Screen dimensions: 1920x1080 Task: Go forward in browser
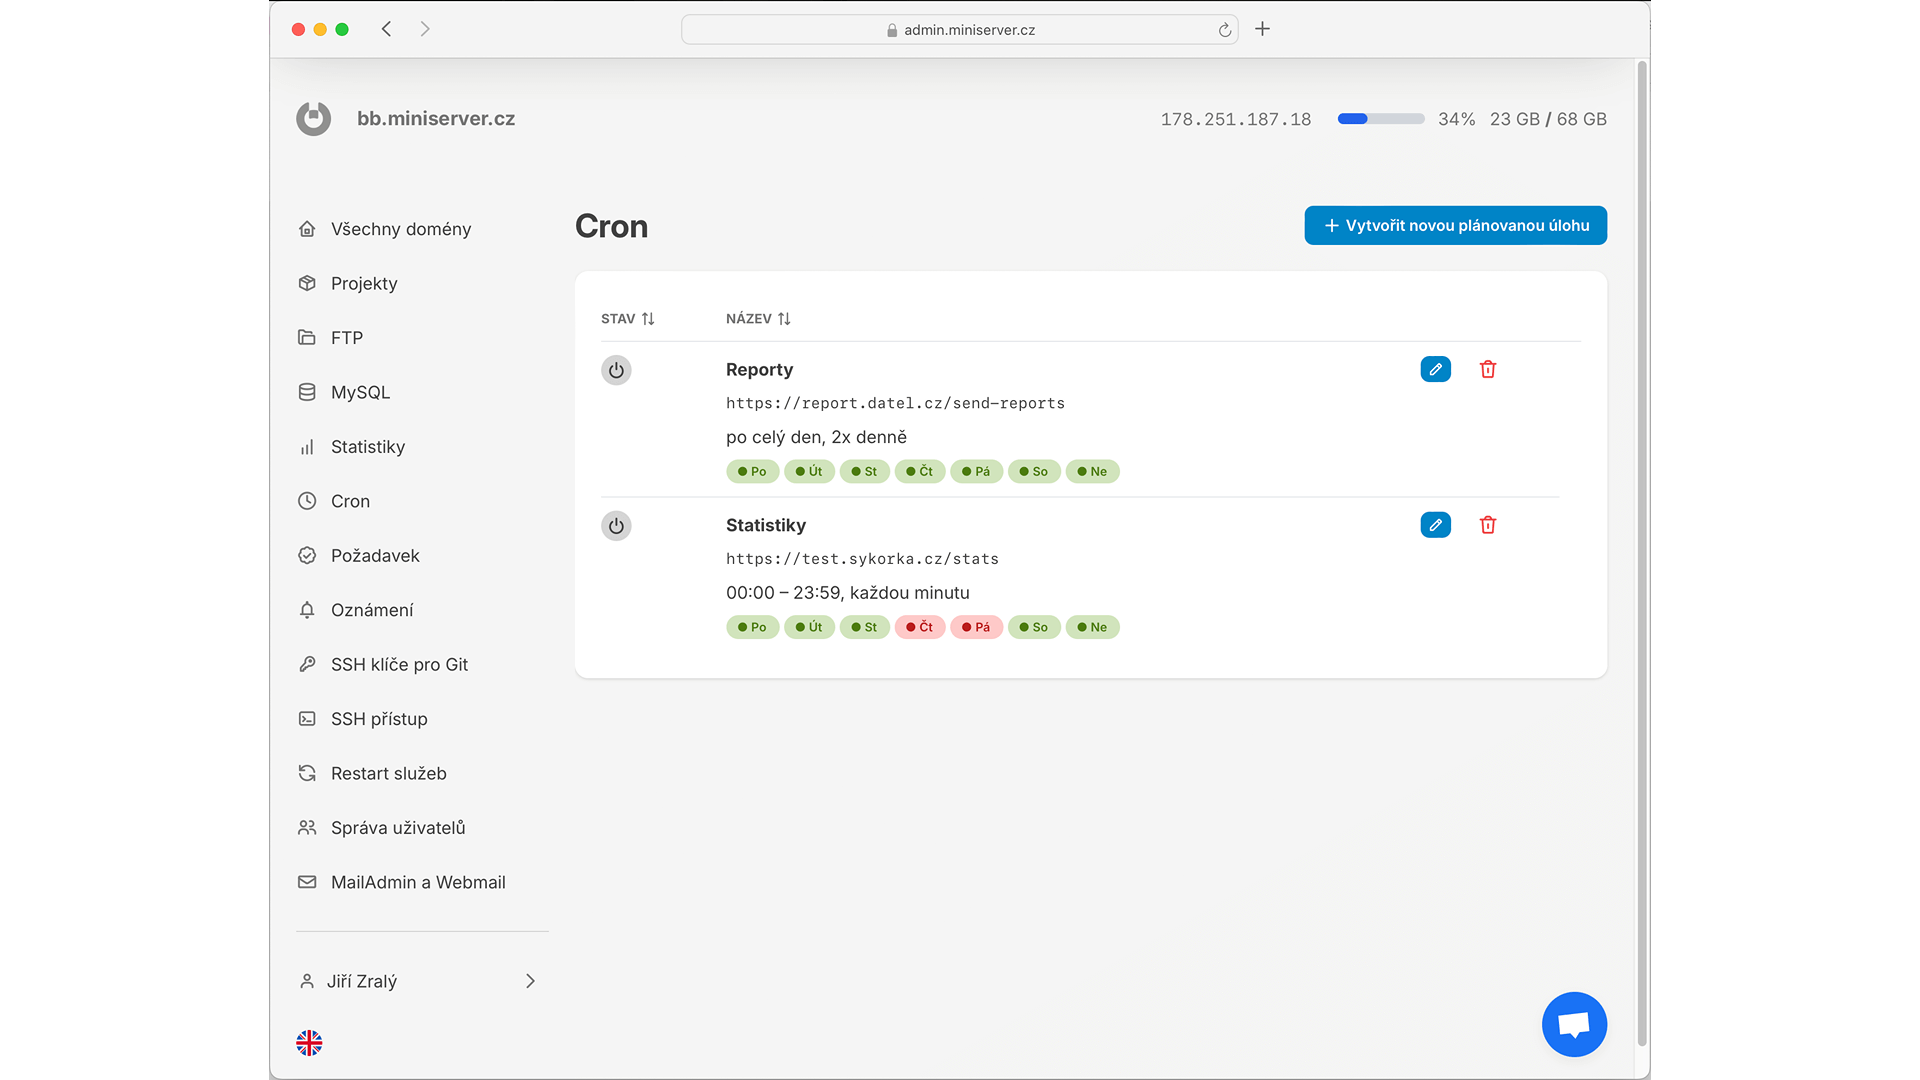425,29
